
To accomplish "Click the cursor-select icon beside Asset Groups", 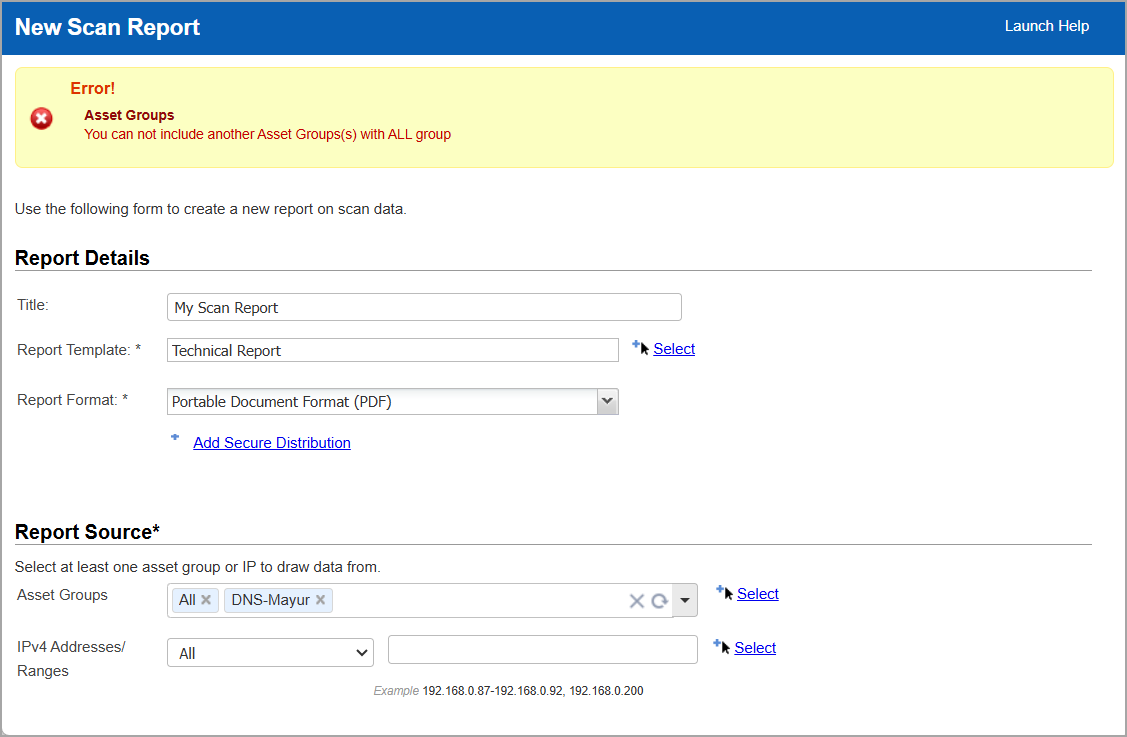I will (723, 592).
